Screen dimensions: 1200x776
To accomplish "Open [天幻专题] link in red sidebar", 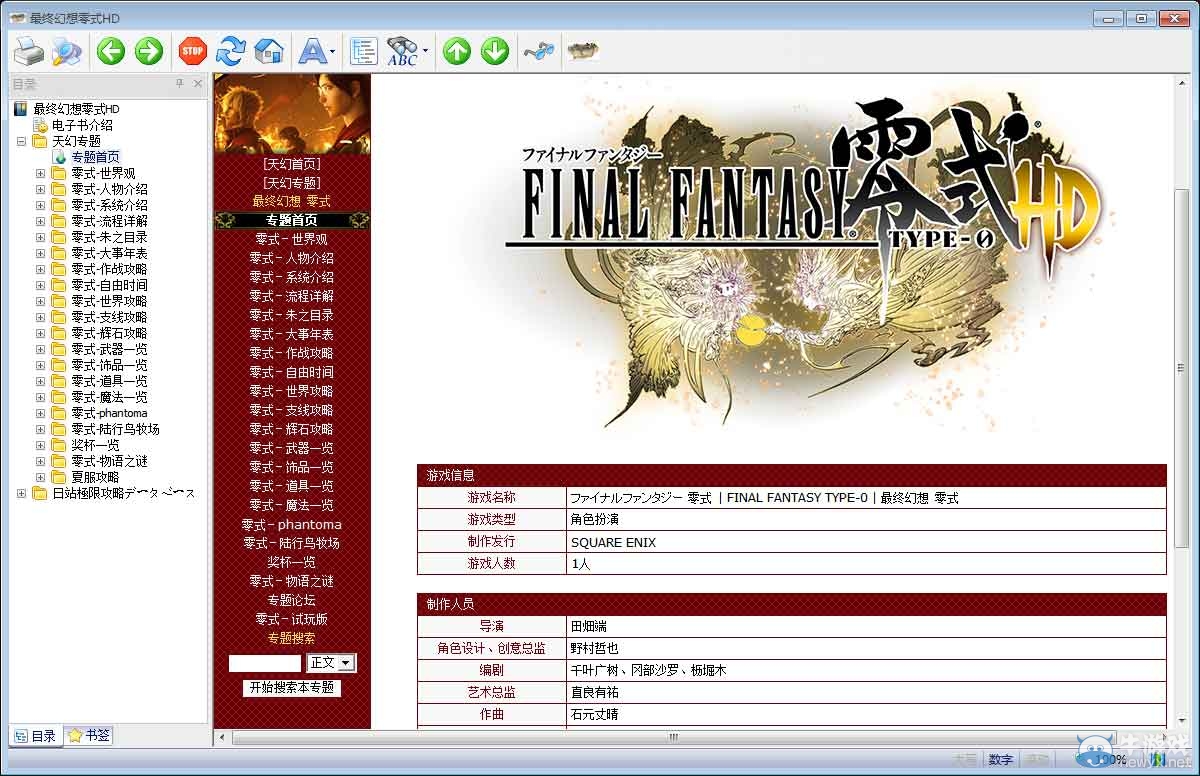I will click(x=291, y=182).
